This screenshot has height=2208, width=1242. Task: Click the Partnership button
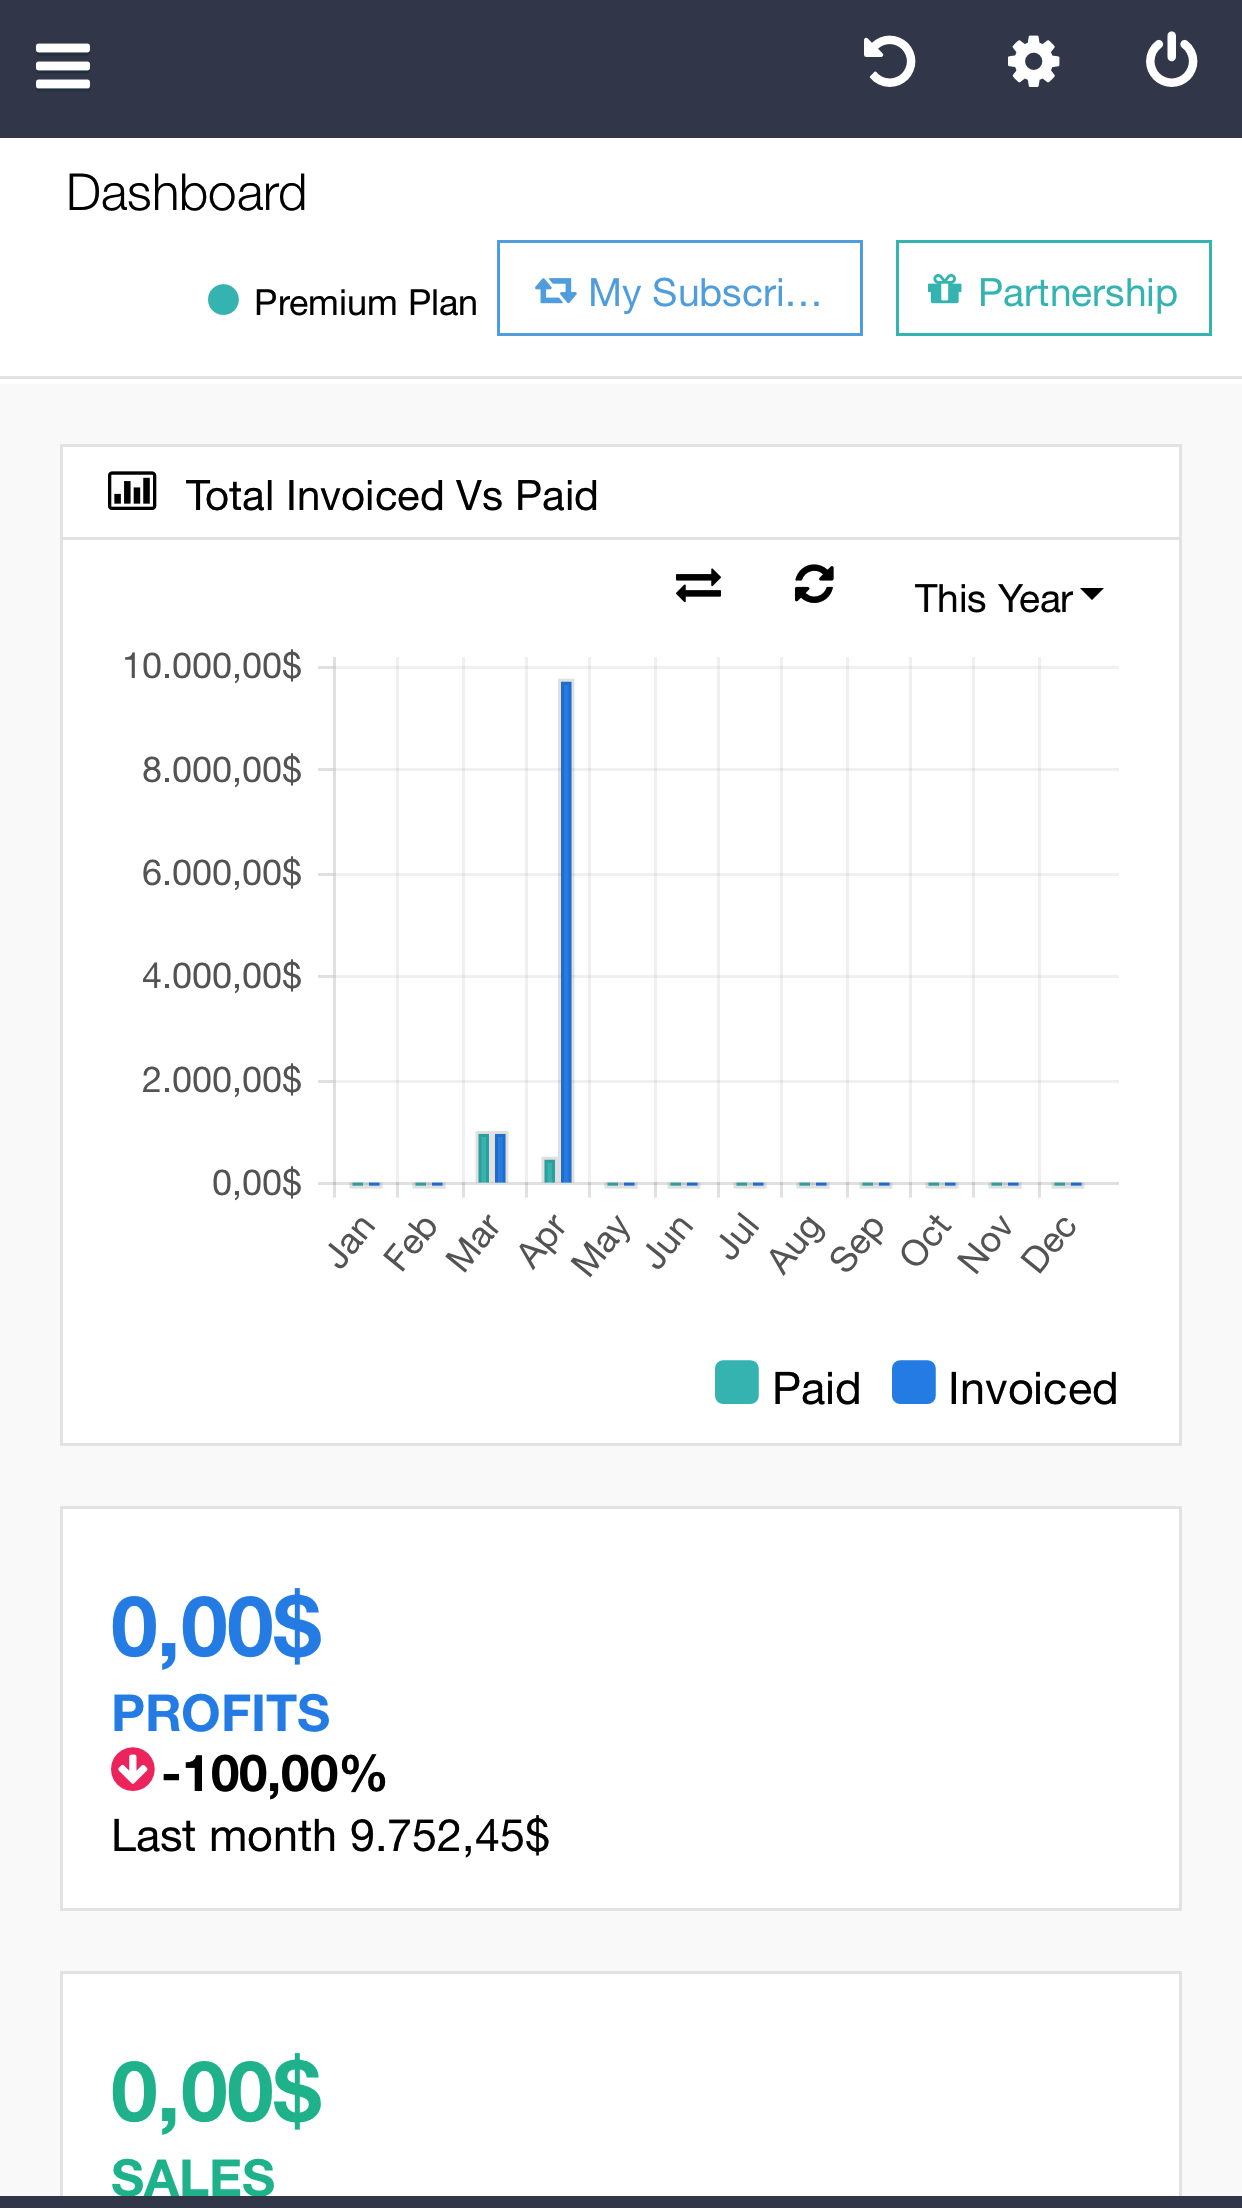pos(1053,288)
